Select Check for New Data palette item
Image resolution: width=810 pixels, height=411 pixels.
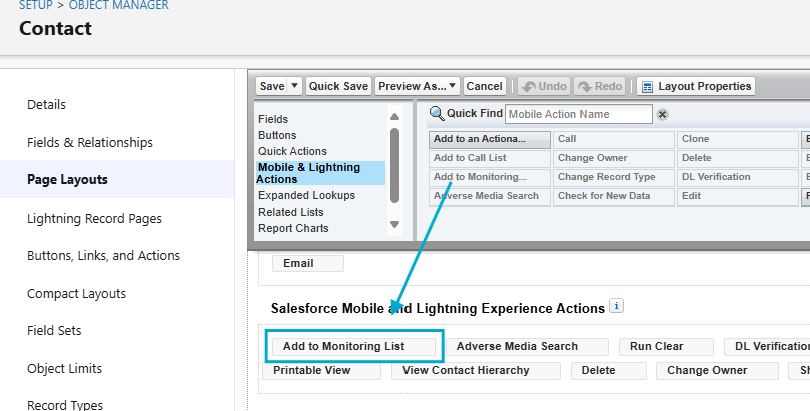(x=614, y=197)
